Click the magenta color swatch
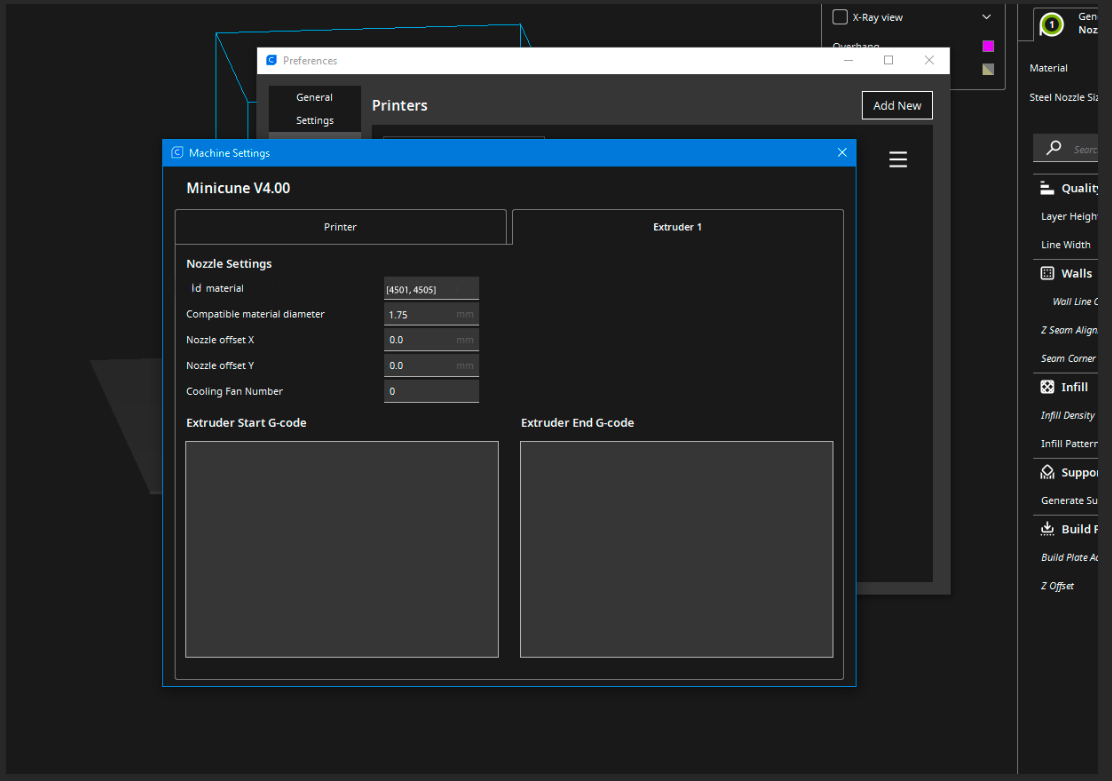 (988, 46)
